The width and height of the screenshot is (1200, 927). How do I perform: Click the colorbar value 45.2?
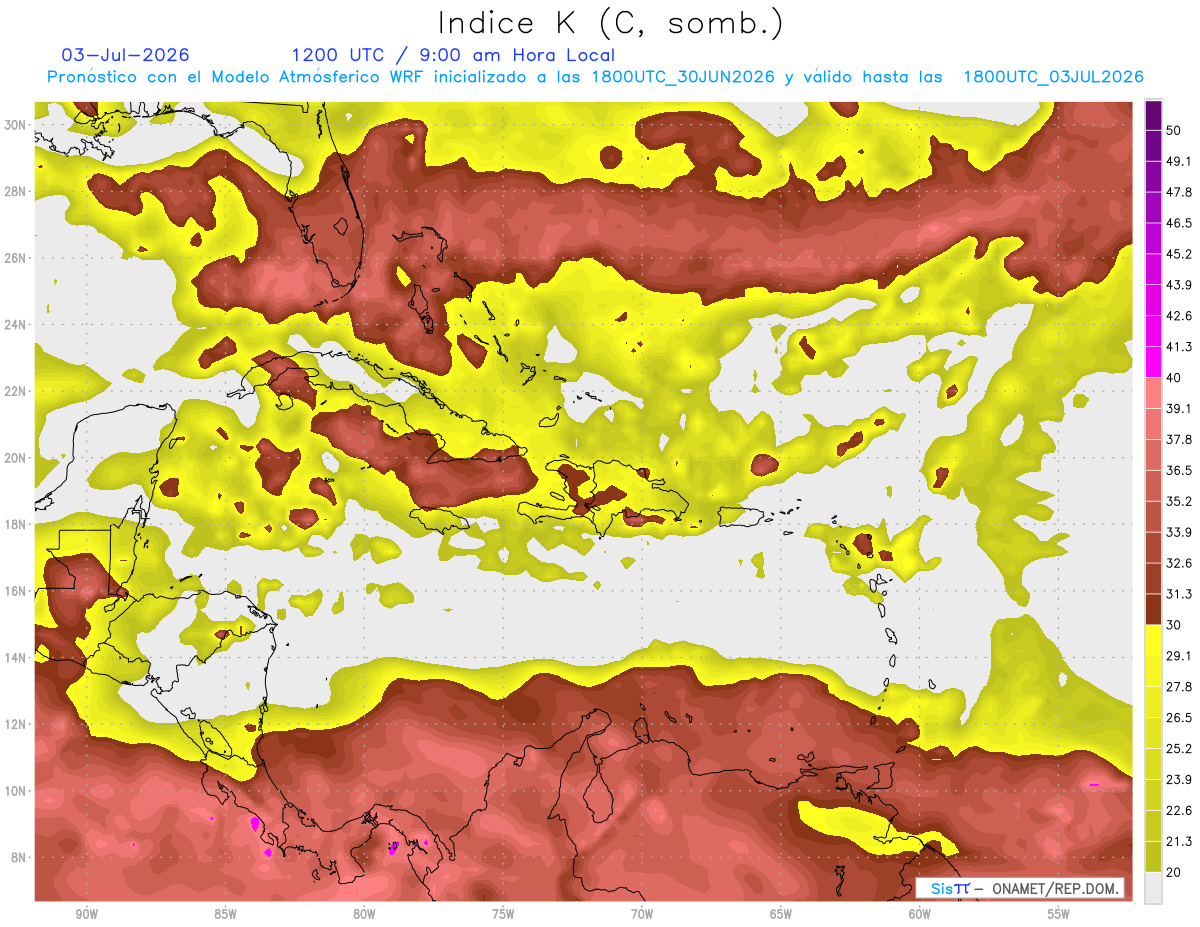point(1179,254)
